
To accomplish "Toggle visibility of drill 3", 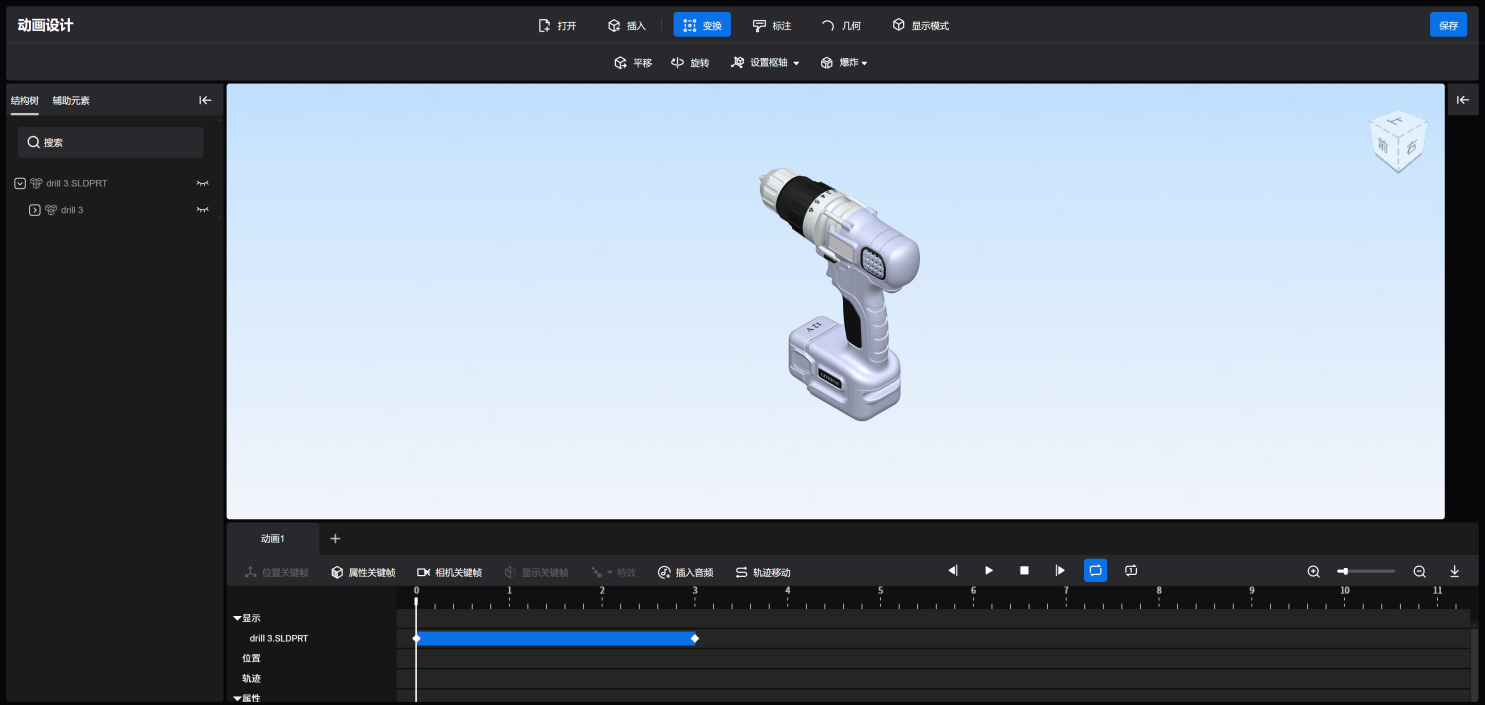I will (x=203, y=210).
